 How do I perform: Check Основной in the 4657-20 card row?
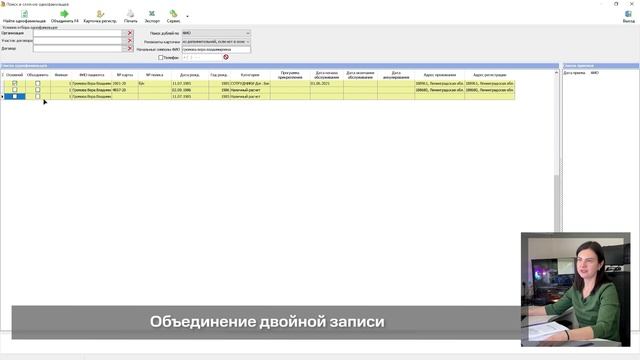[15, 90]
